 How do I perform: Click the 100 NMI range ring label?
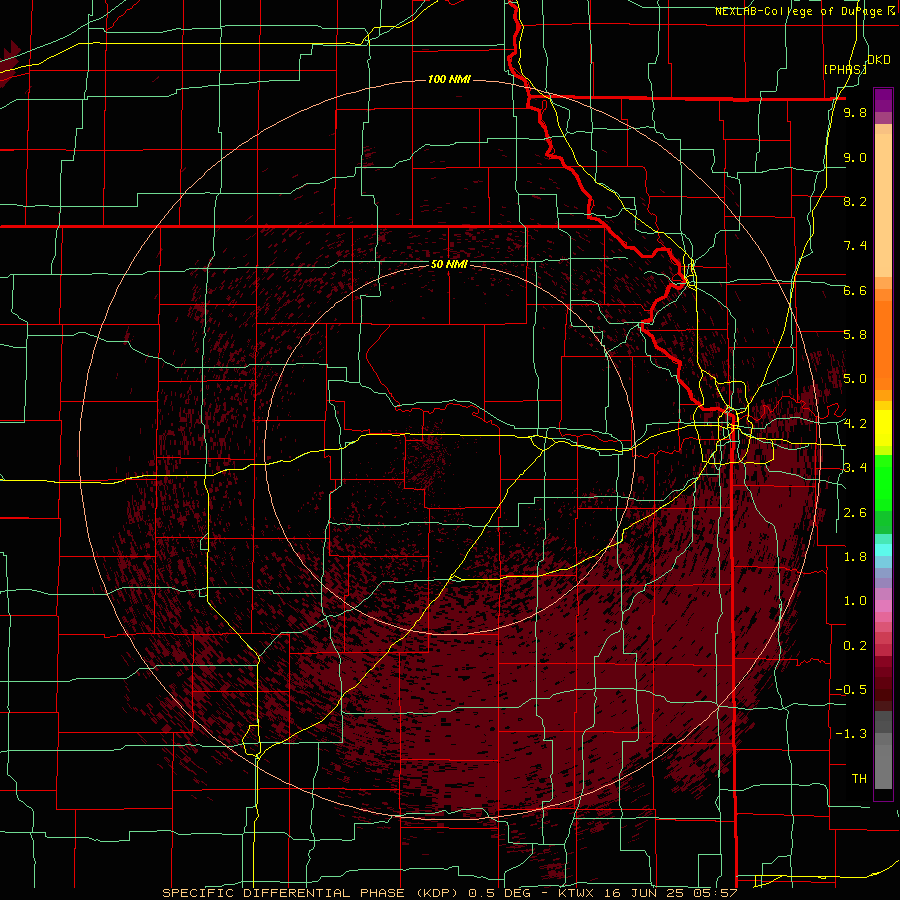tap(449, 79)
